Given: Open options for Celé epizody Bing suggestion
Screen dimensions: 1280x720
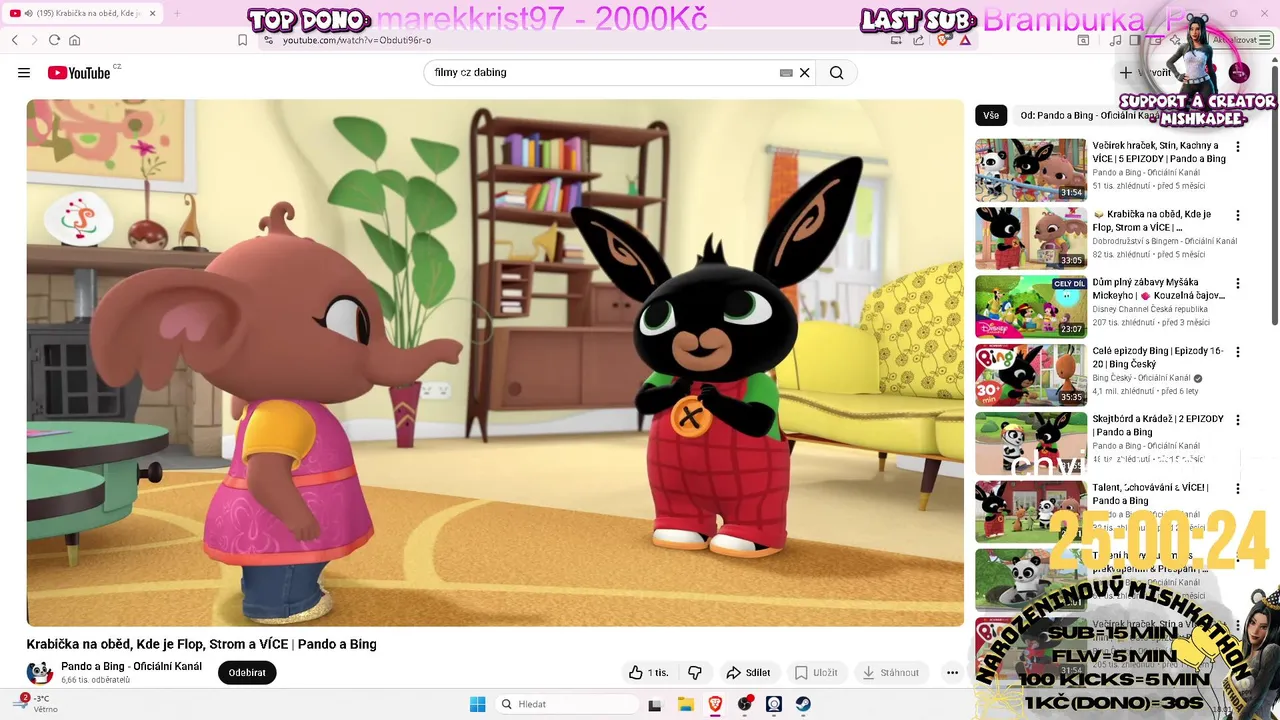Looking at the screenshot, I should (x=1238, y=352).
